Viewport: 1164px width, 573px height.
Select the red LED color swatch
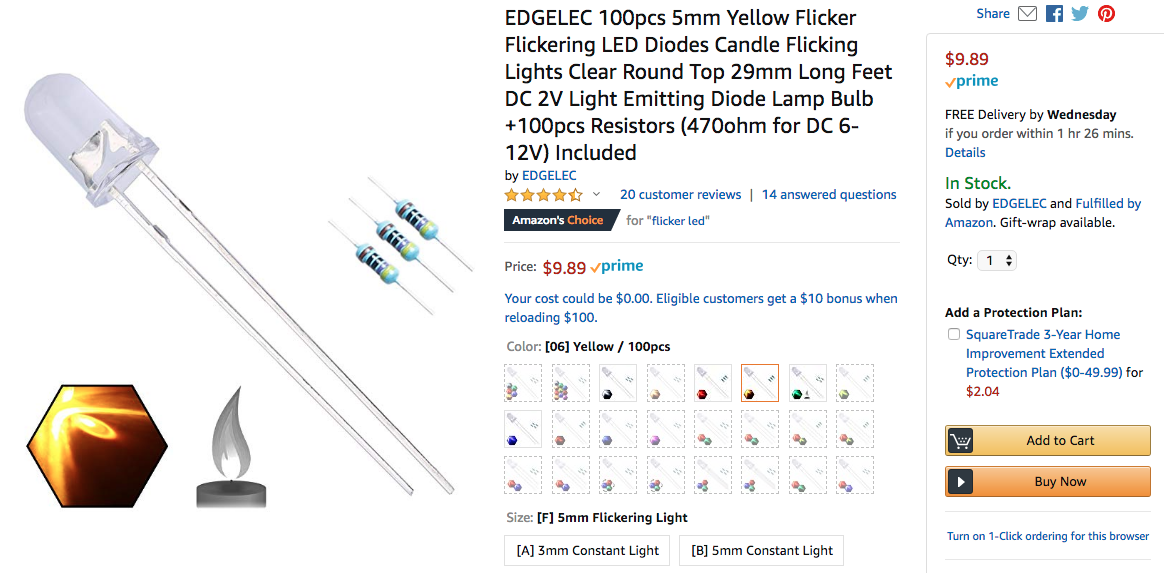(x=713, y=383)
